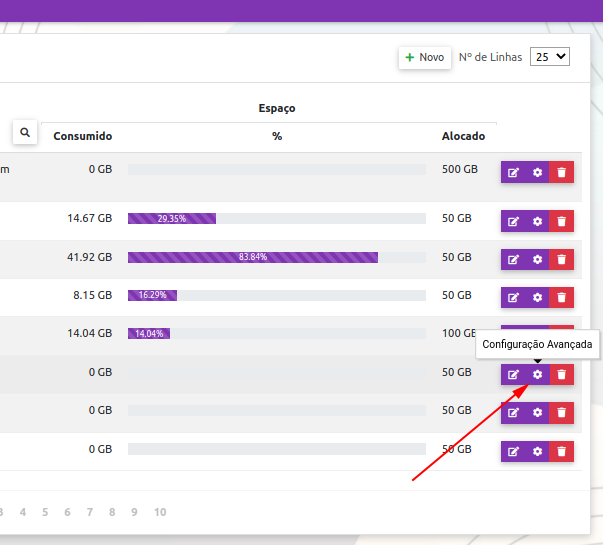
Task: Click the 29.35% usage progress bar
Action: tap(172, 218)
